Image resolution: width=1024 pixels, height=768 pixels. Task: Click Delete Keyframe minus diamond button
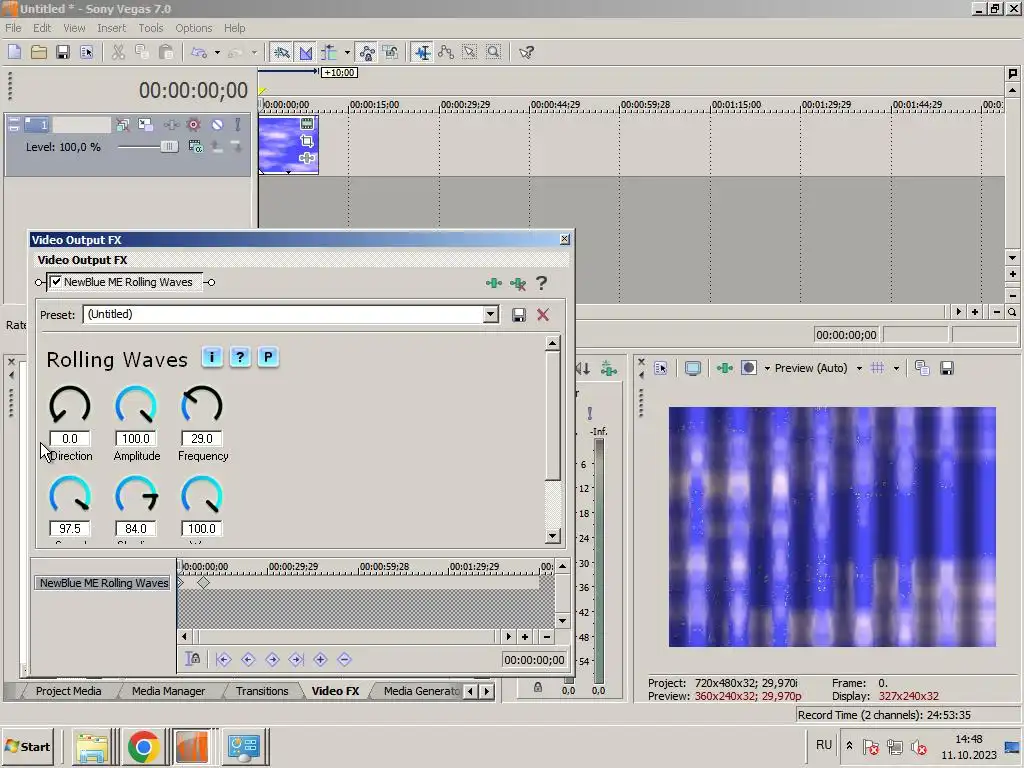[344, 660]
